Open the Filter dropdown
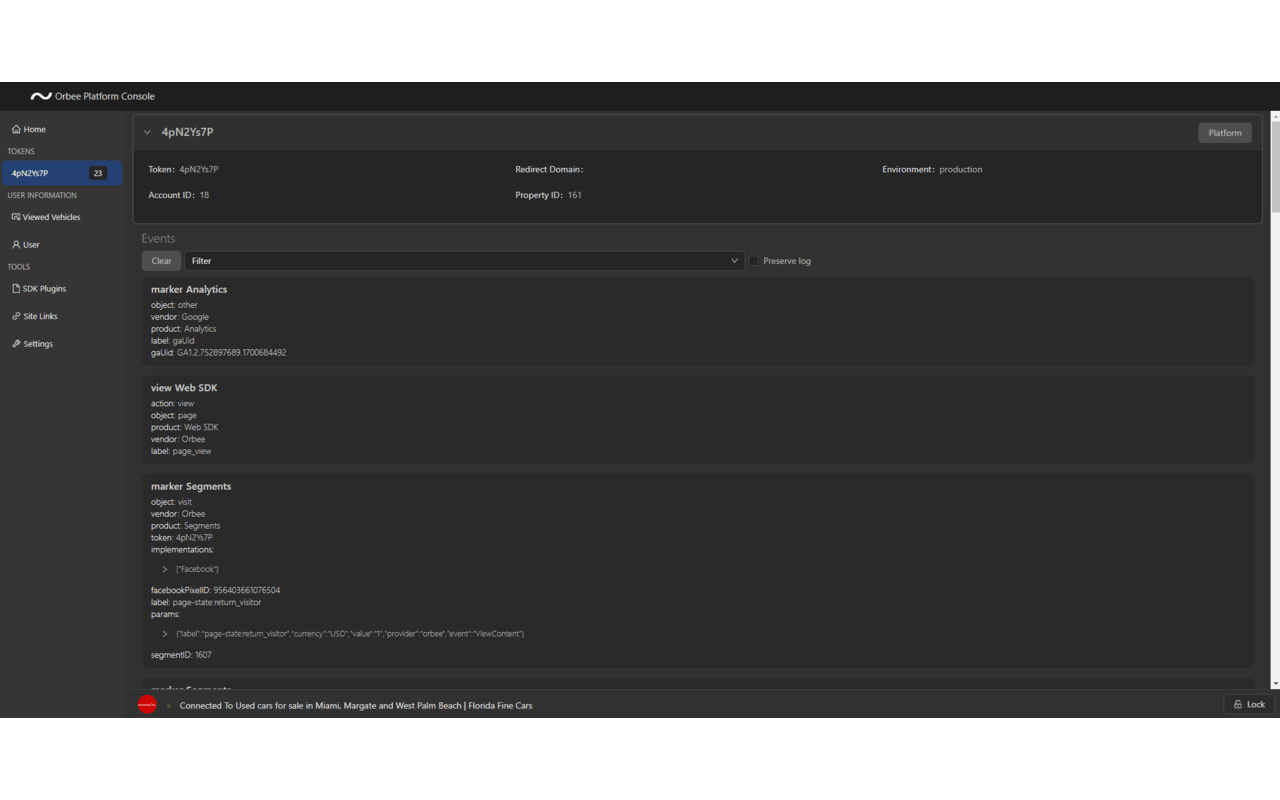 pos(464,260)
